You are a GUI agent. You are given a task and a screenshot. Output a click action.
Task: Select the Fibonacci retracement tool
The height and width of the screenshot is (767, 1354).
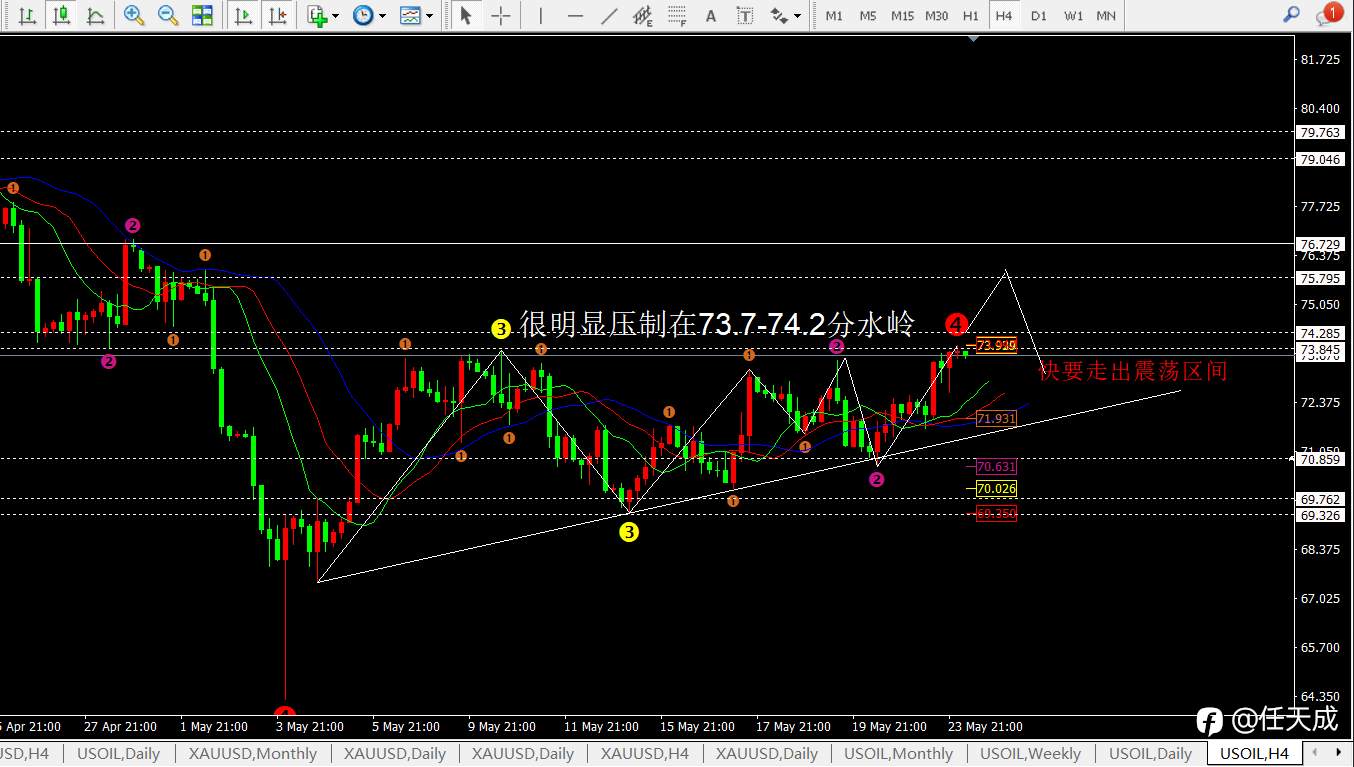click(x=677, y=15)
